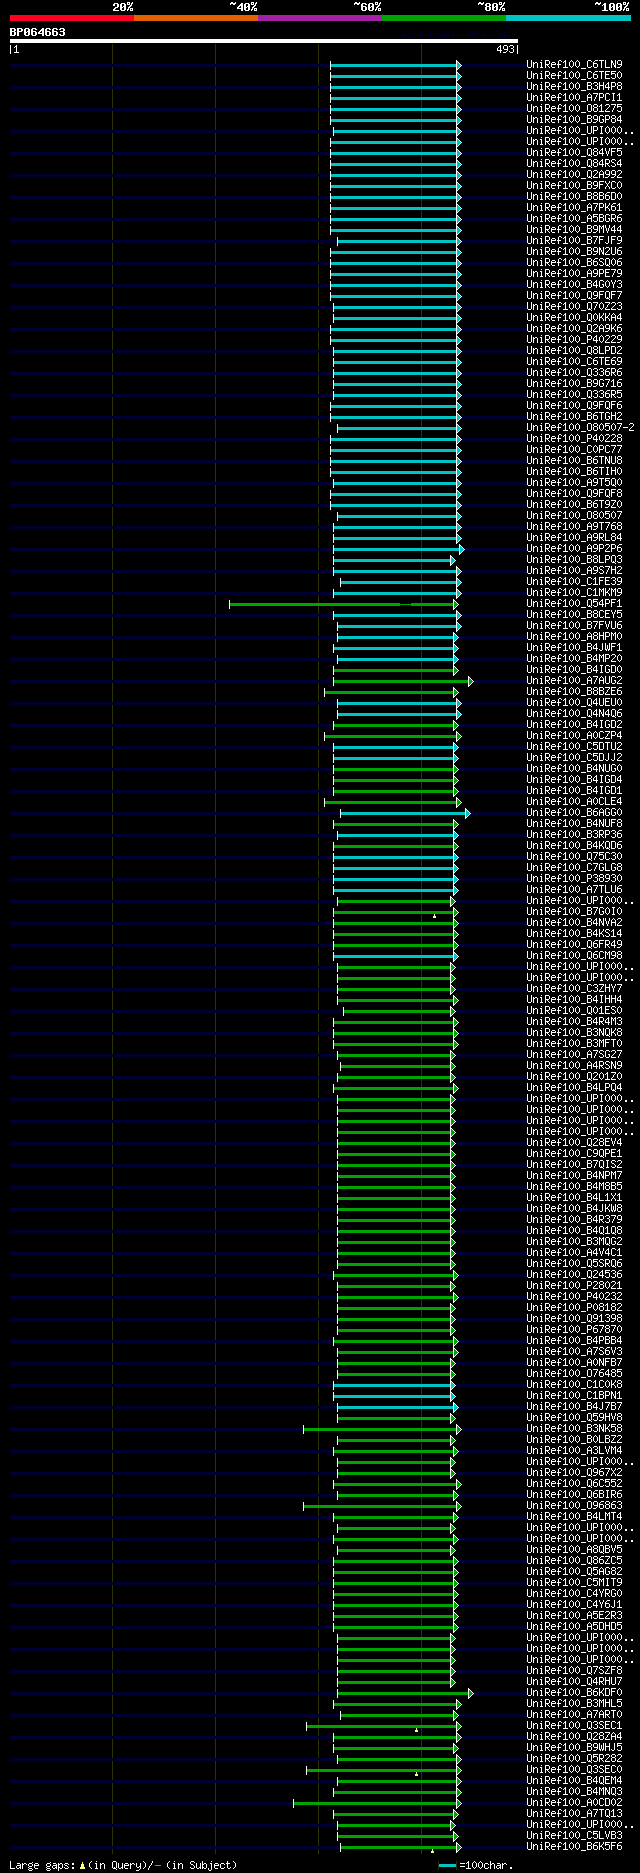The width and height of the screenshot is (640, 1873).
Task: Select hit label UniRef100_B8LPQ3
Action: coord(574,560)
